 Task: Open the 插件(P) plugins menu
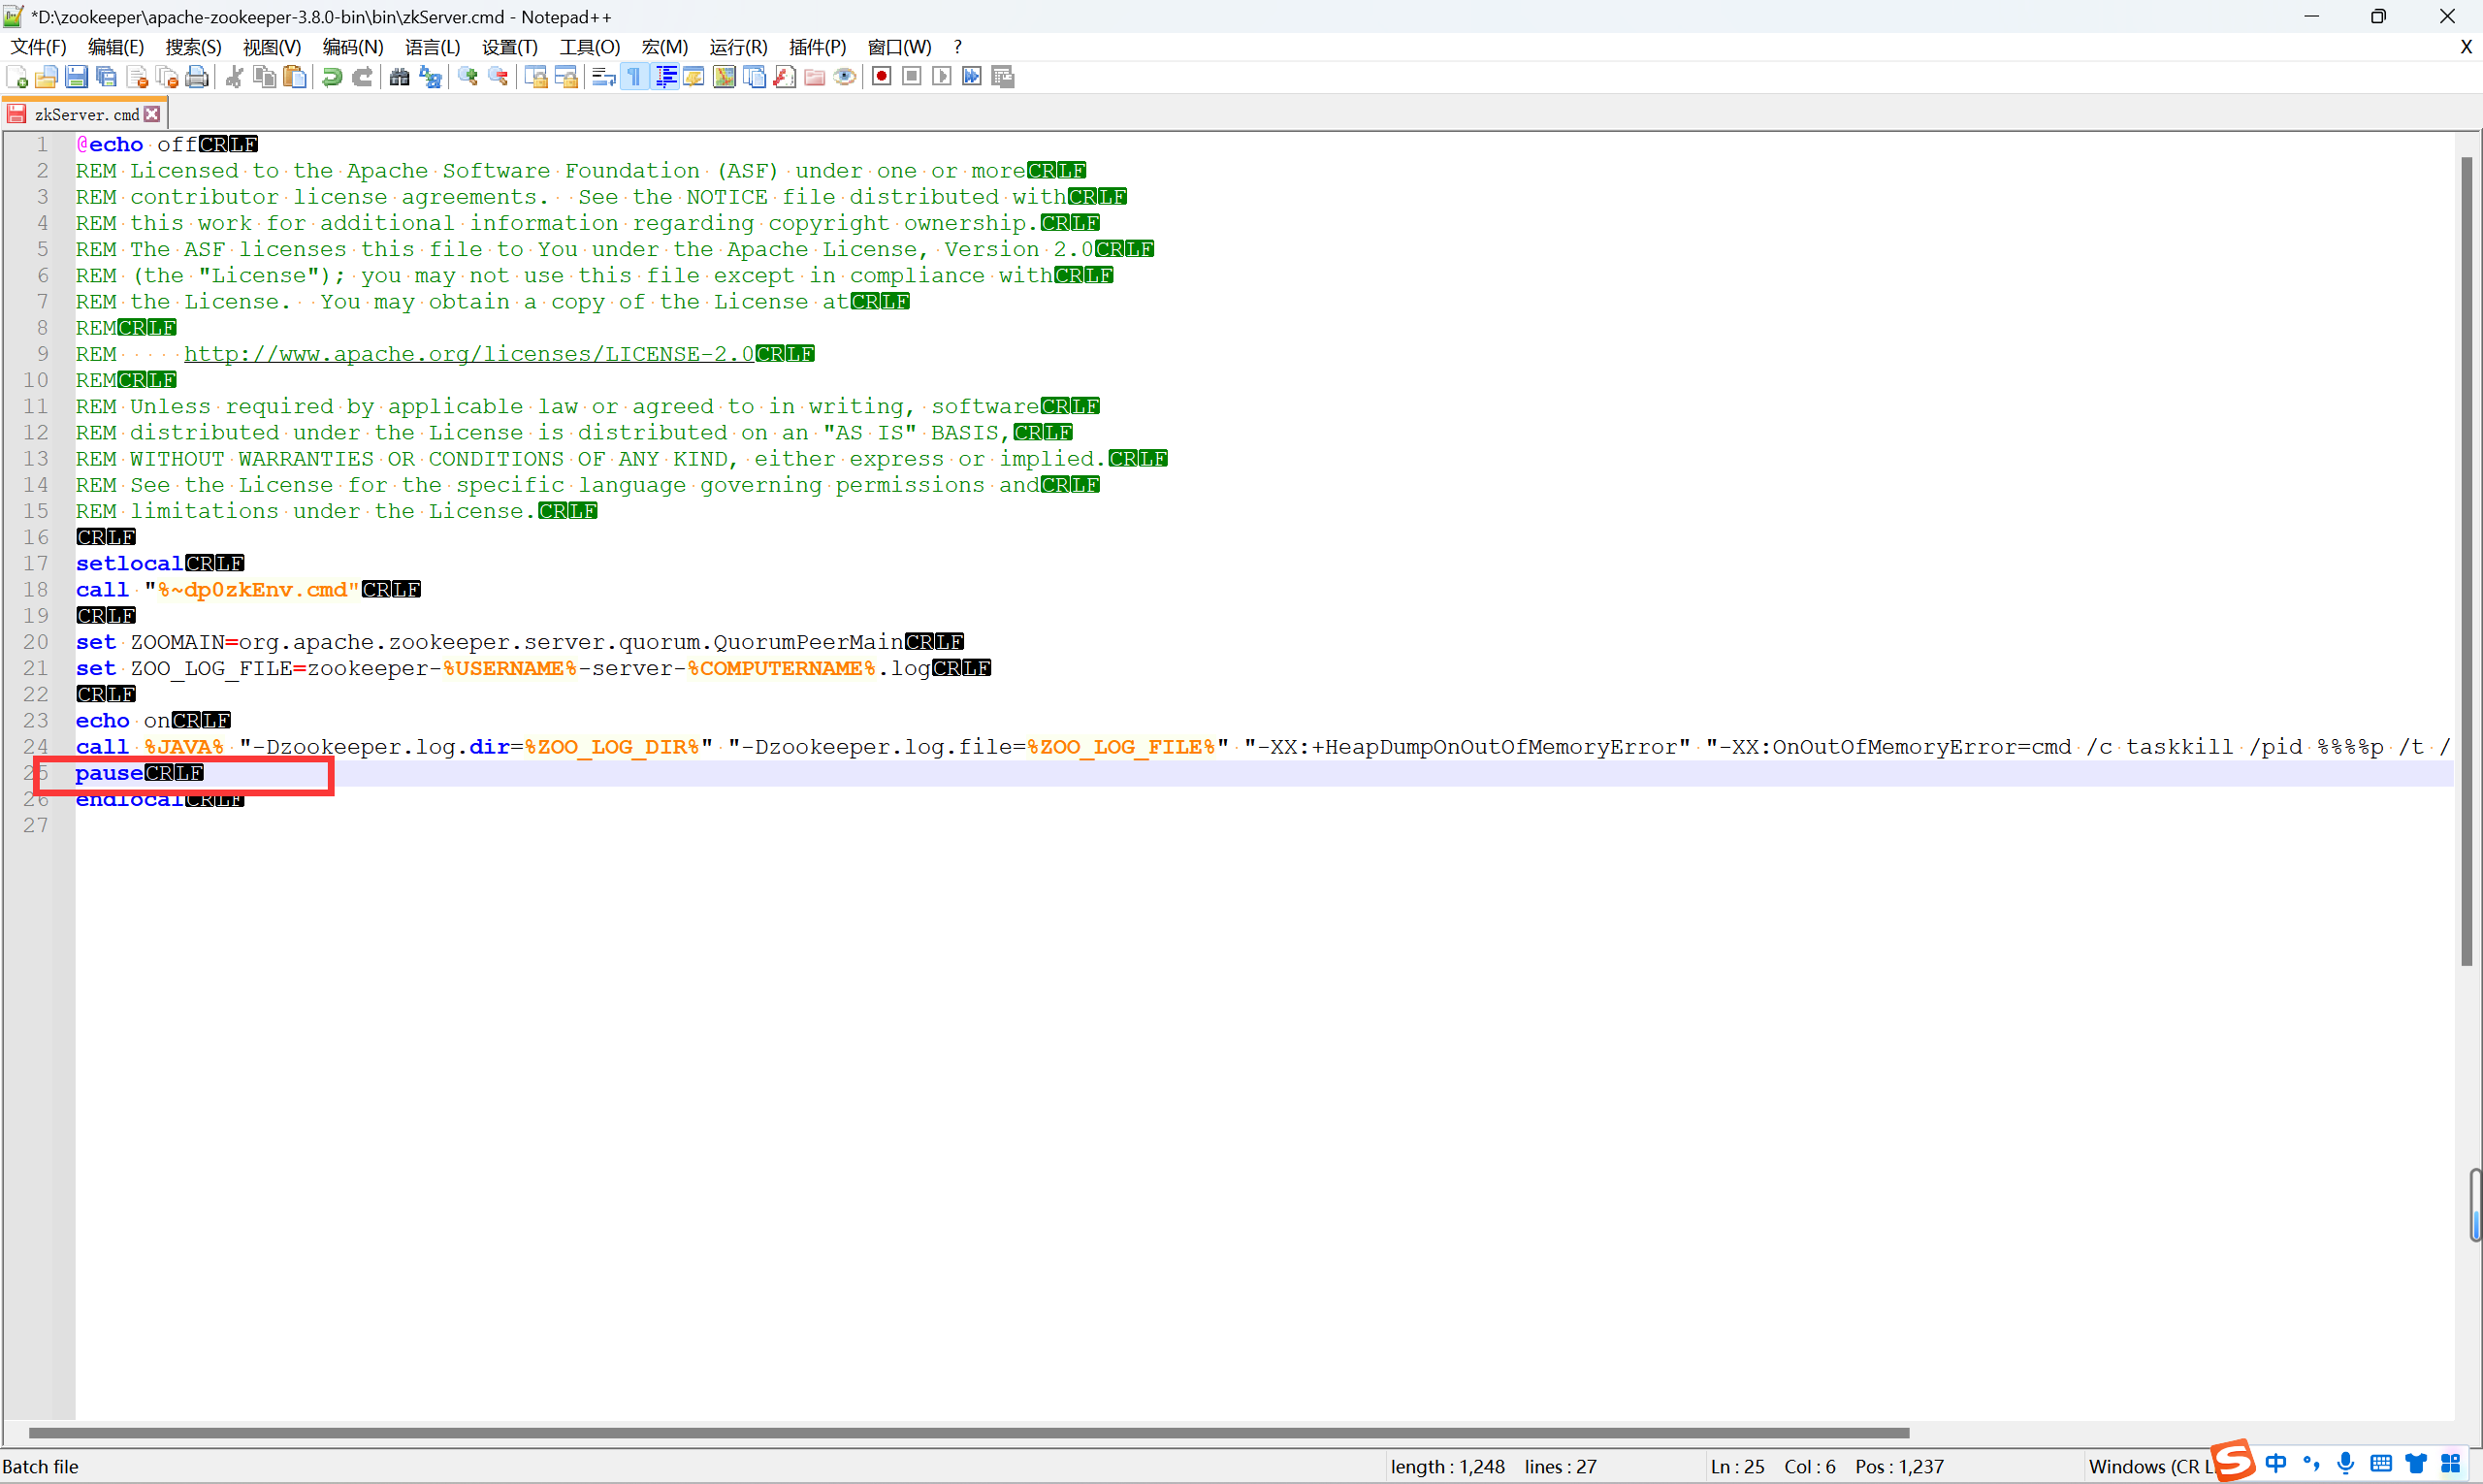[816, 47]
